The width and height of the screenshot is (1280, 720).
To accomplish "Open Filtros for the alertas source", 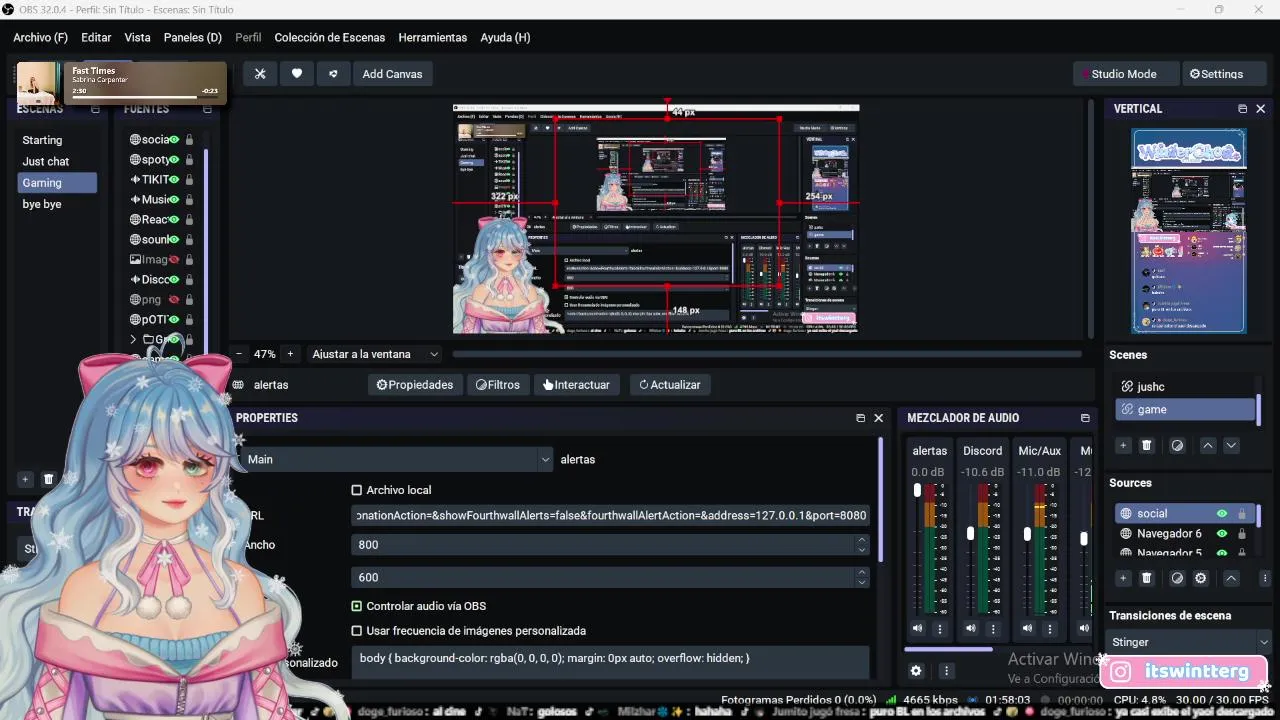I will (x=497, y=384).
